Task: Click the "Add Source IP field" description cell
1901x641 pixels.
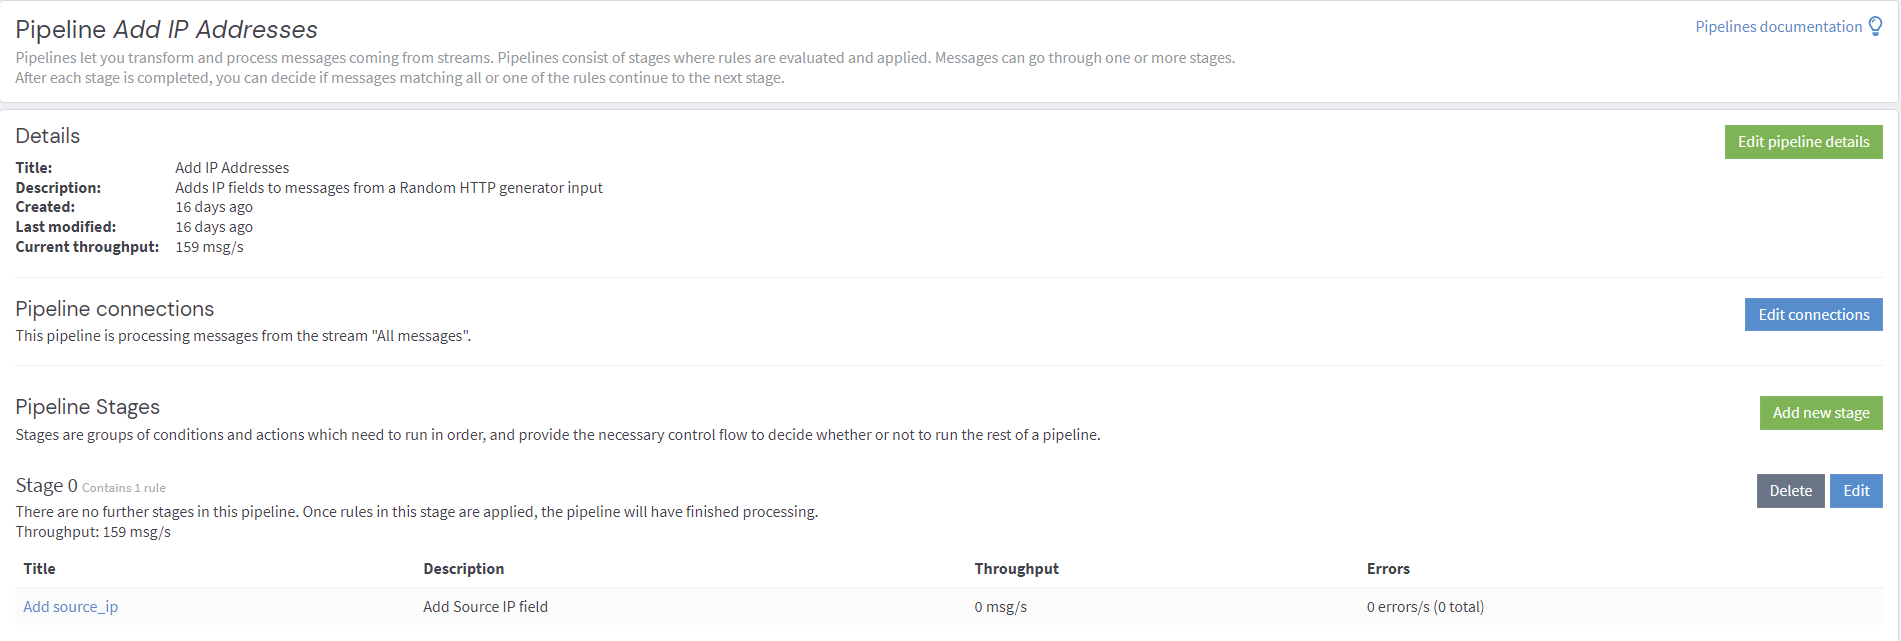Action: tap(485, 607)
